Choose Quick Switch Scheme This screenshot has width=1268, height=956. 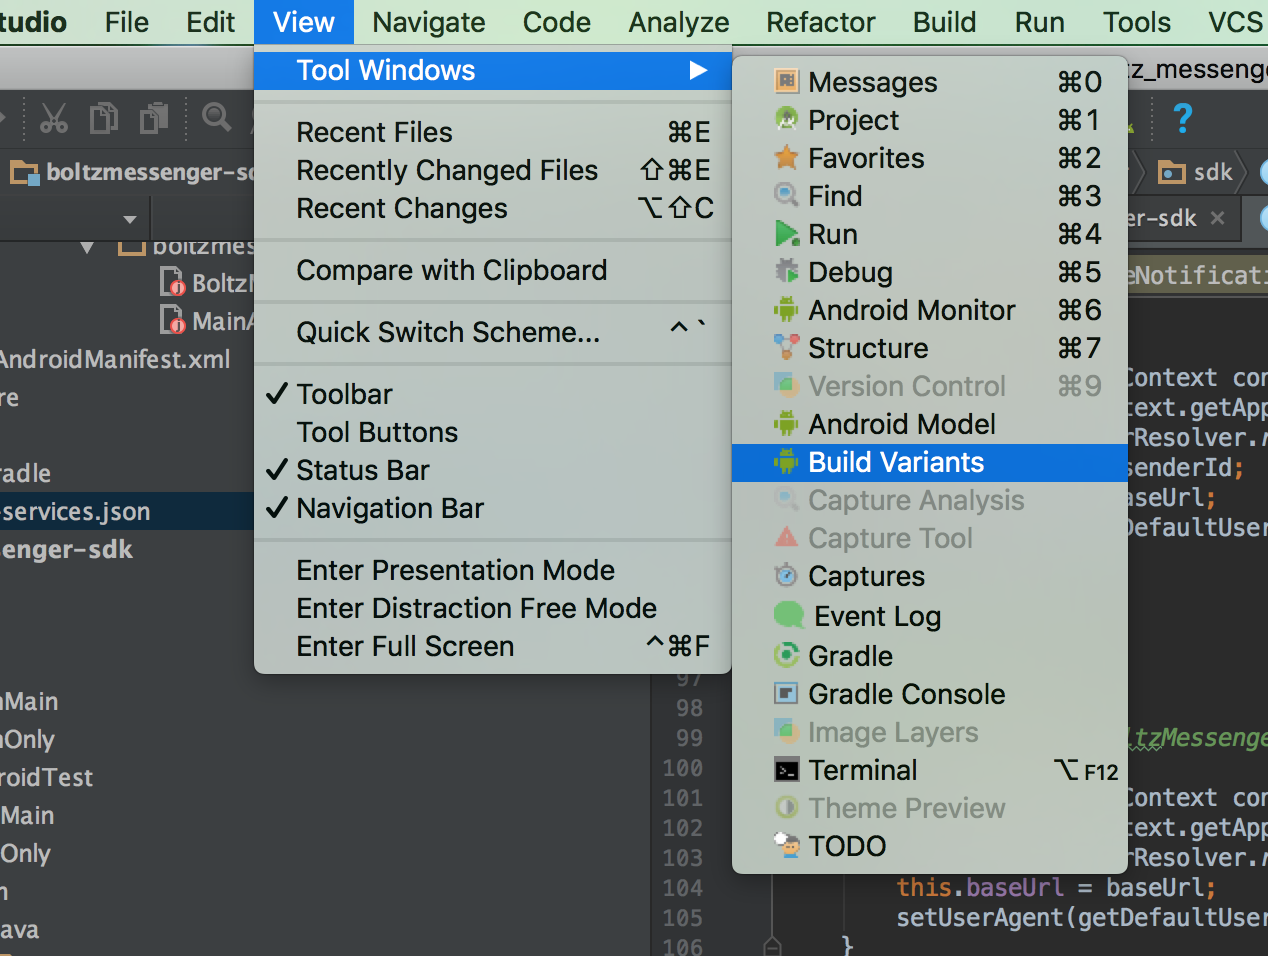pyautogui.click(x=493, y=332)
